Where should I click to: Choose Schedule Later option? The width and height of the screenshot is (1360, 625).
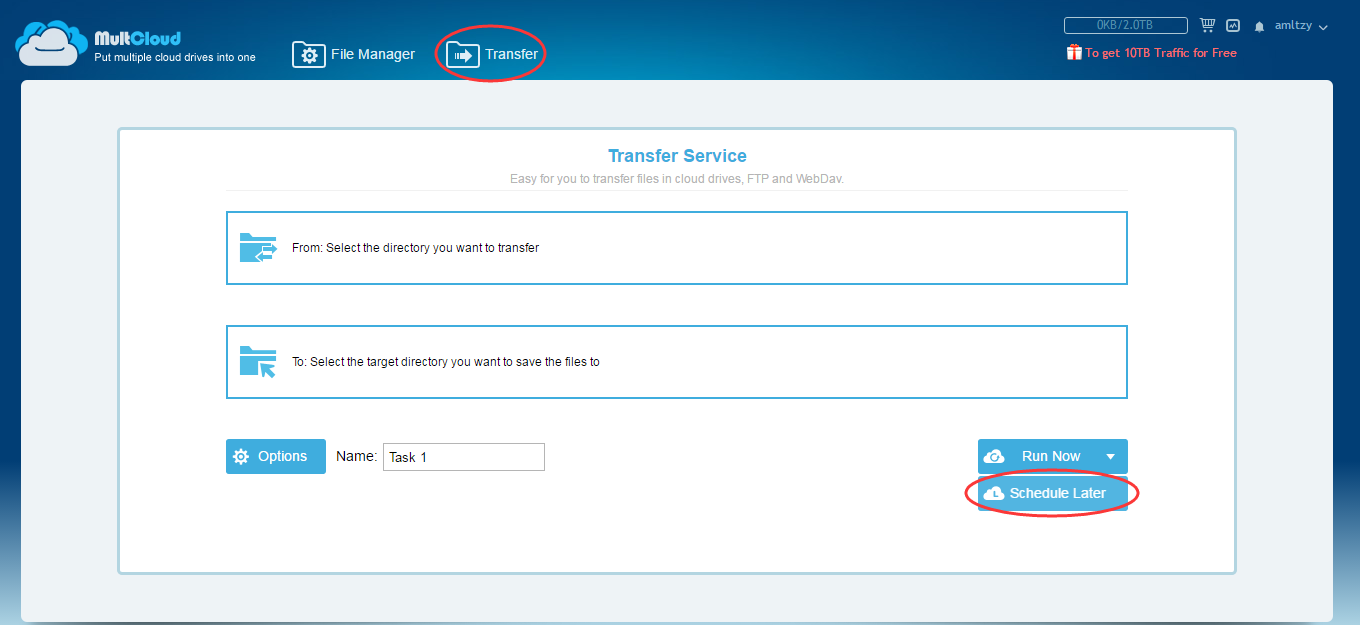[x=1053, y=493]
